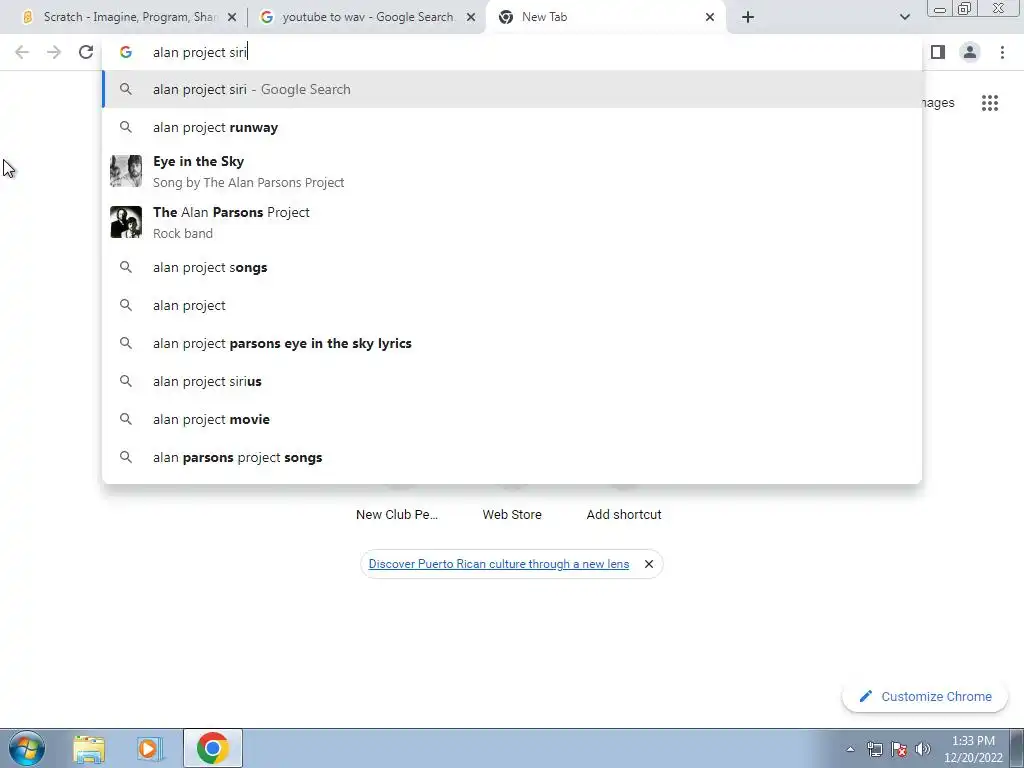
Task: Open The Alan Parsons Project band thumbnail
Action: 126,222
